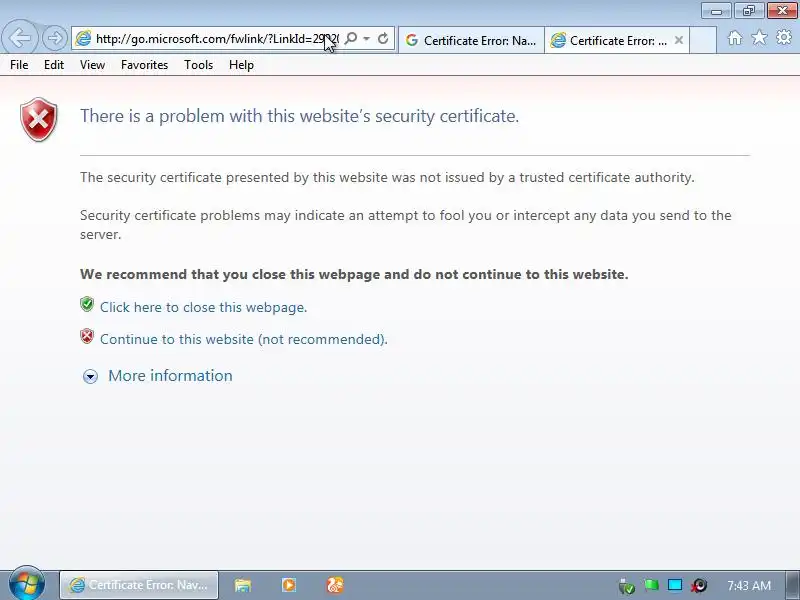This screenshot has height=600, width=800.
Task: Open Favorites with the star icon
Action: pos(759,37)
